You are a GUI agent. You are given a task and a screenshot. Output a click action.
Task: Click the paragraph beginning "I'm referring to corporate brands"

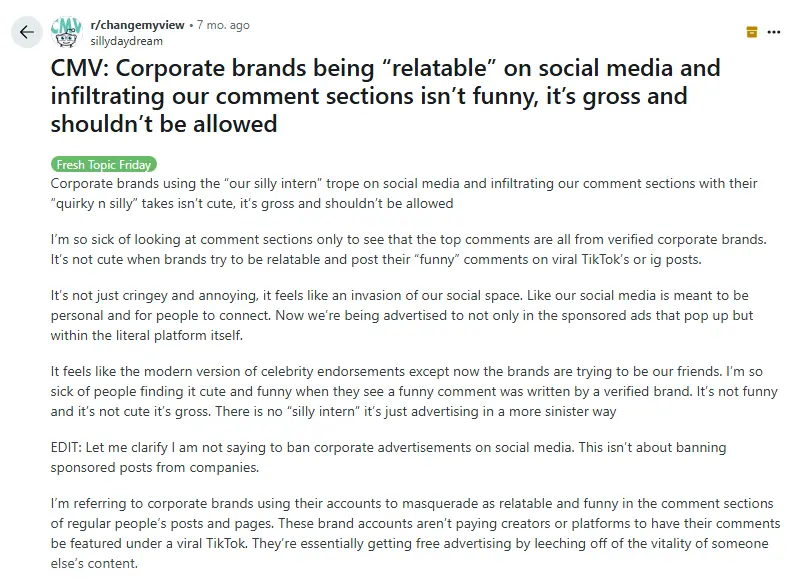[400, 533]
